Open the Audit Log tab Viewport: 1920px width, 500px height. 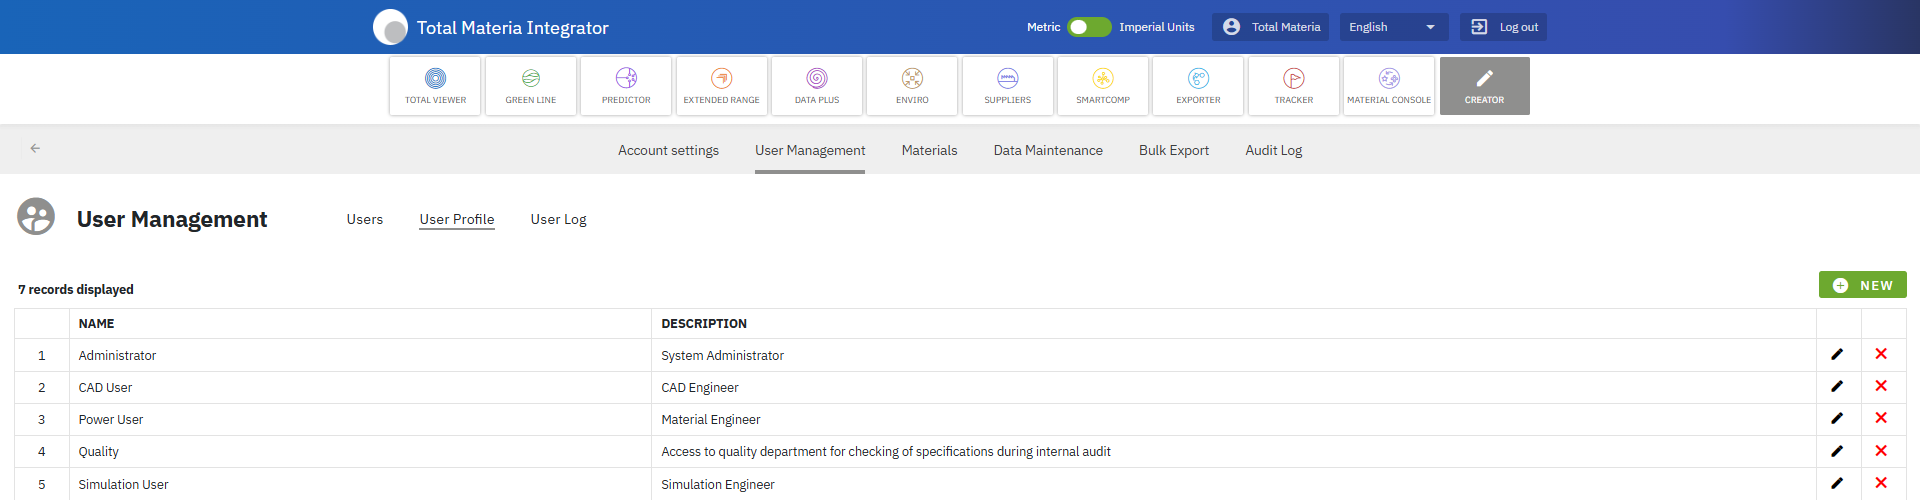click(x=1273, y=150)
